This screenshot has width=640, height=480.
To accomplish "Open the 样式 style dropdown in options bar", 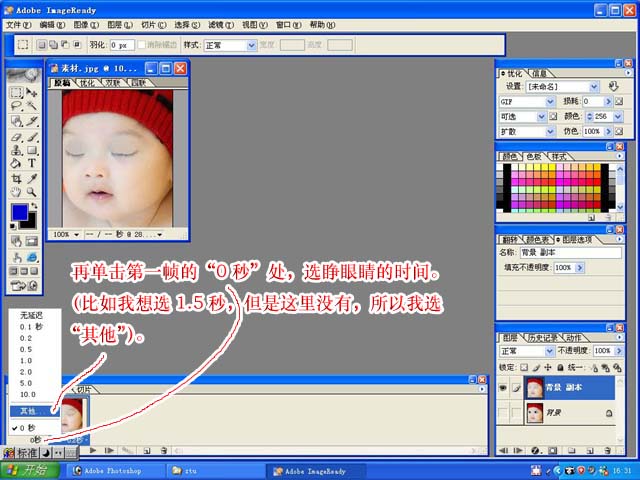I will click(x=230, y=45).
